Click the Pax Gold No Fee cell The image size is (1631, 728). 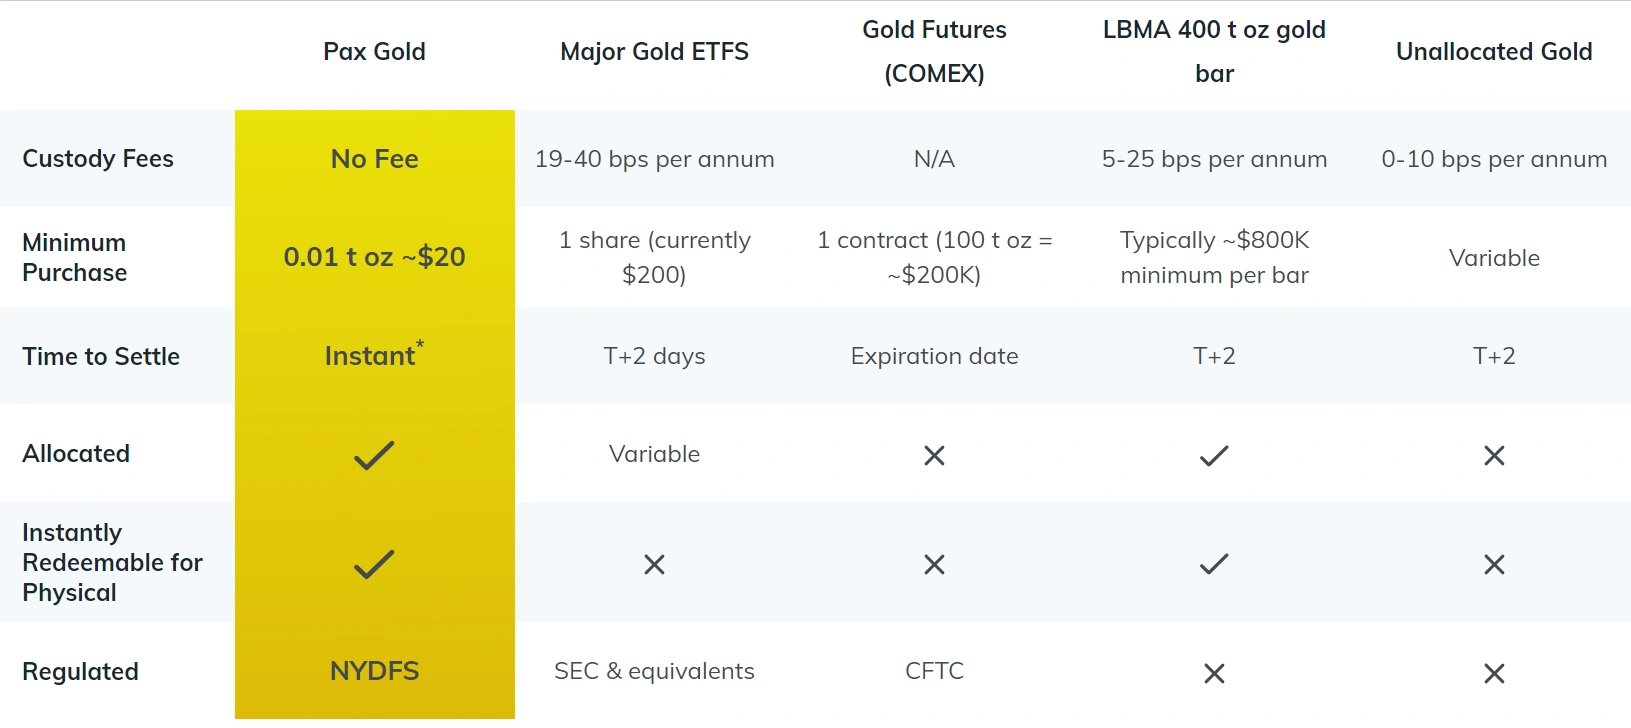[375, 159]
